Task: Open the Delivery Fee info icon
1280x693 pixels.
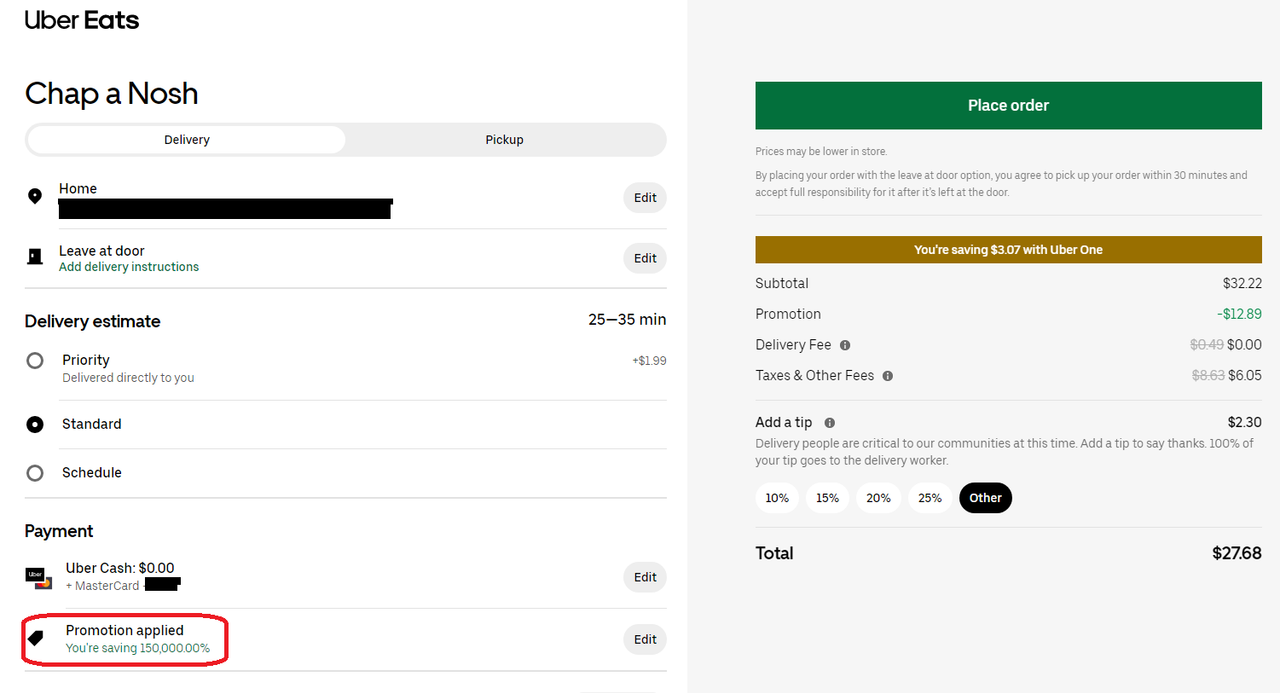Action: tap(845, 345)
